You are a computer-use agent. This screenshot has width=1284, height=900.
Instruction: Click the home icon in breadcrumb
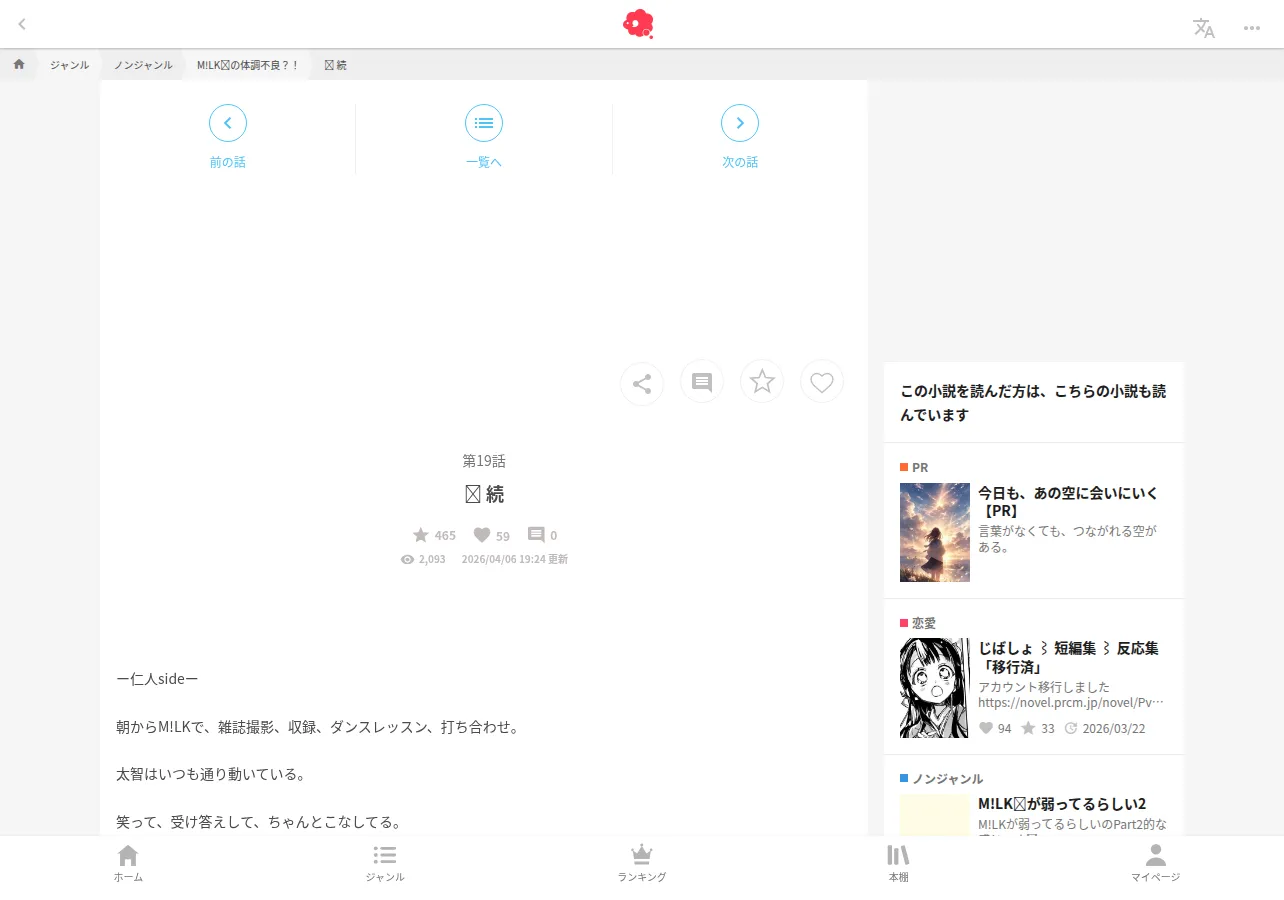(19, 65)
